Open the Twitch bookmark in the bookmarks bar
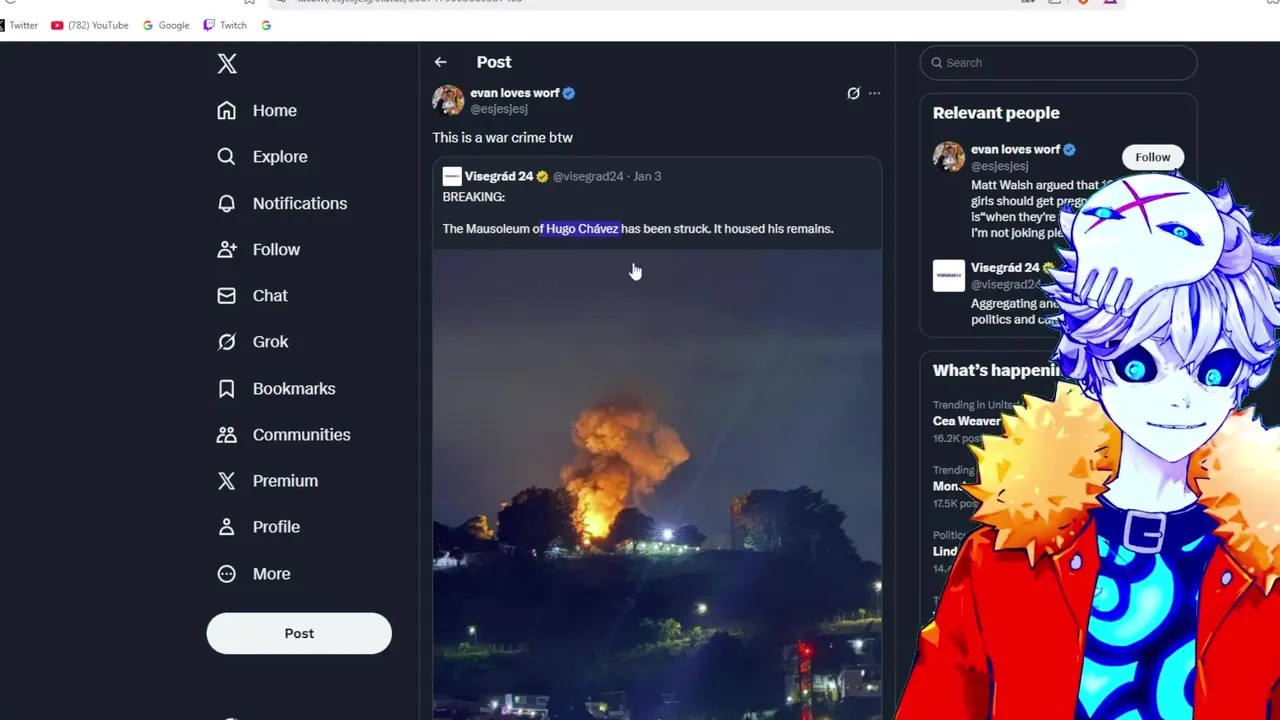The width and height of the screenshot is (1280, 720). 225,25
